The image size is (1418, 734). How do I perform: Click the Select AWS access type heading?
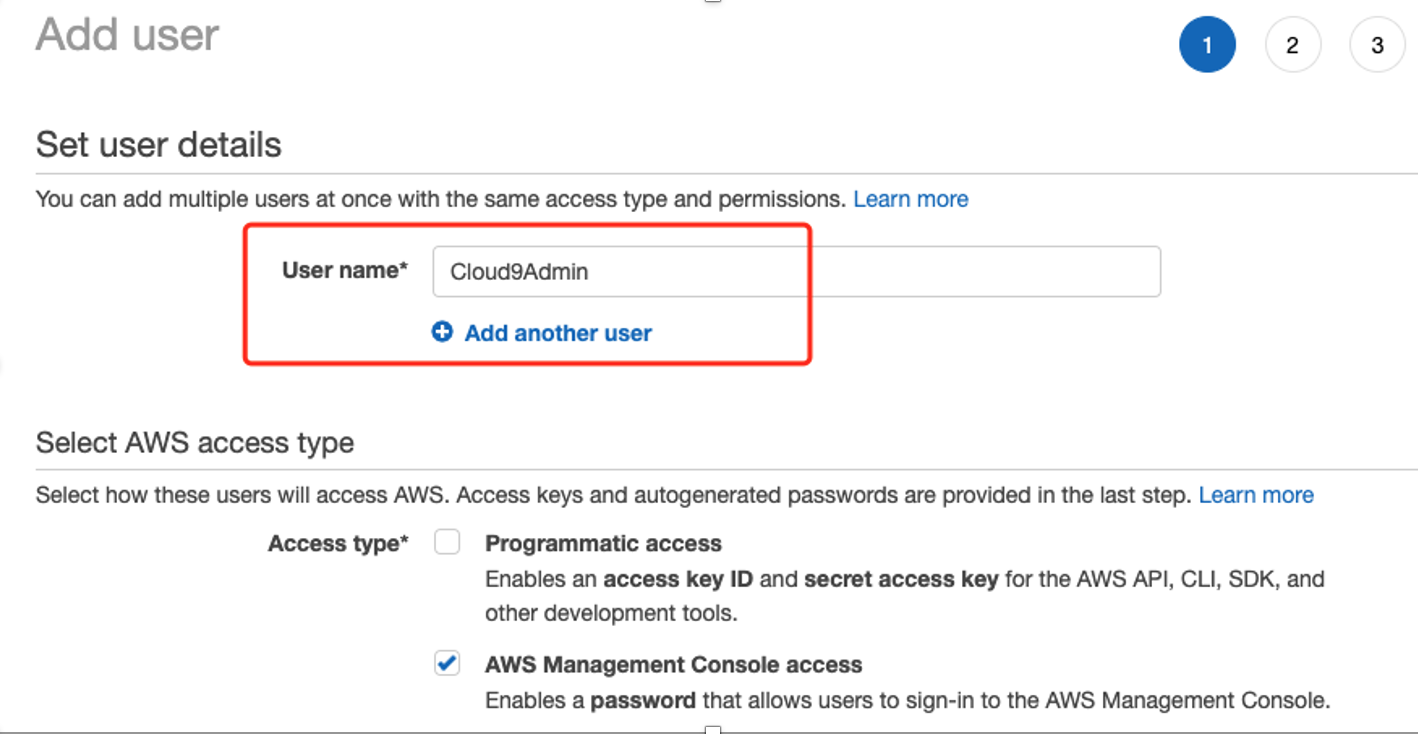195,443
